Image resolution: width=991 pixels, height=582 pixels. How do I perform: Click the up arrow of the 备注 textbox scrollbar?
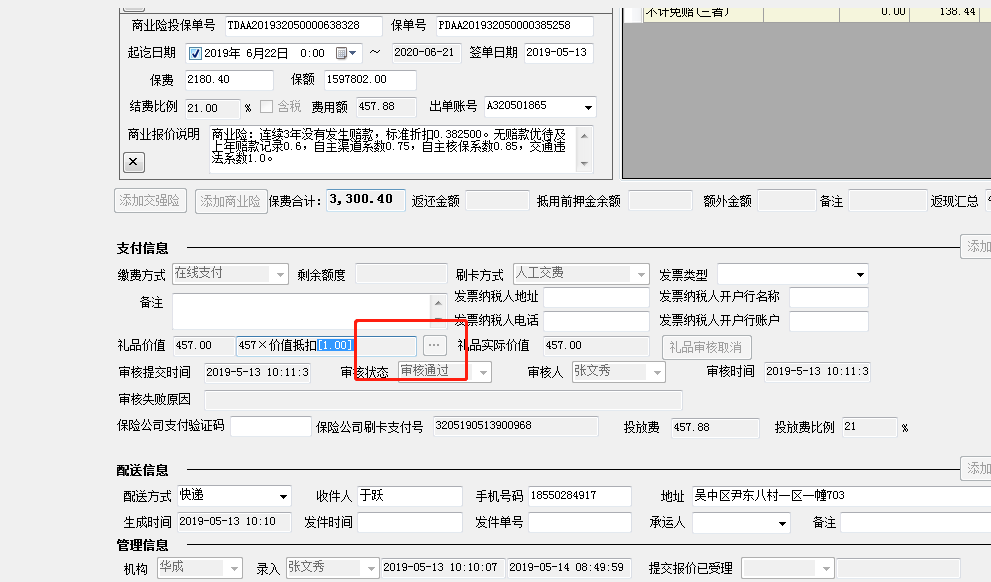[x=438, y=302]
